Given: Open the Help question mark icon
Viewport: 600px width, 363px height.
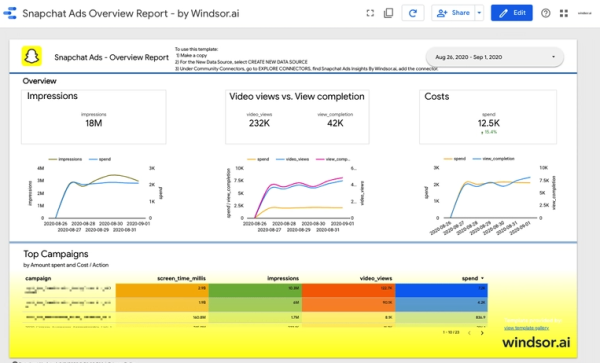Looking at the screenshot, I should pyautogui.click(x=546, y=13).
